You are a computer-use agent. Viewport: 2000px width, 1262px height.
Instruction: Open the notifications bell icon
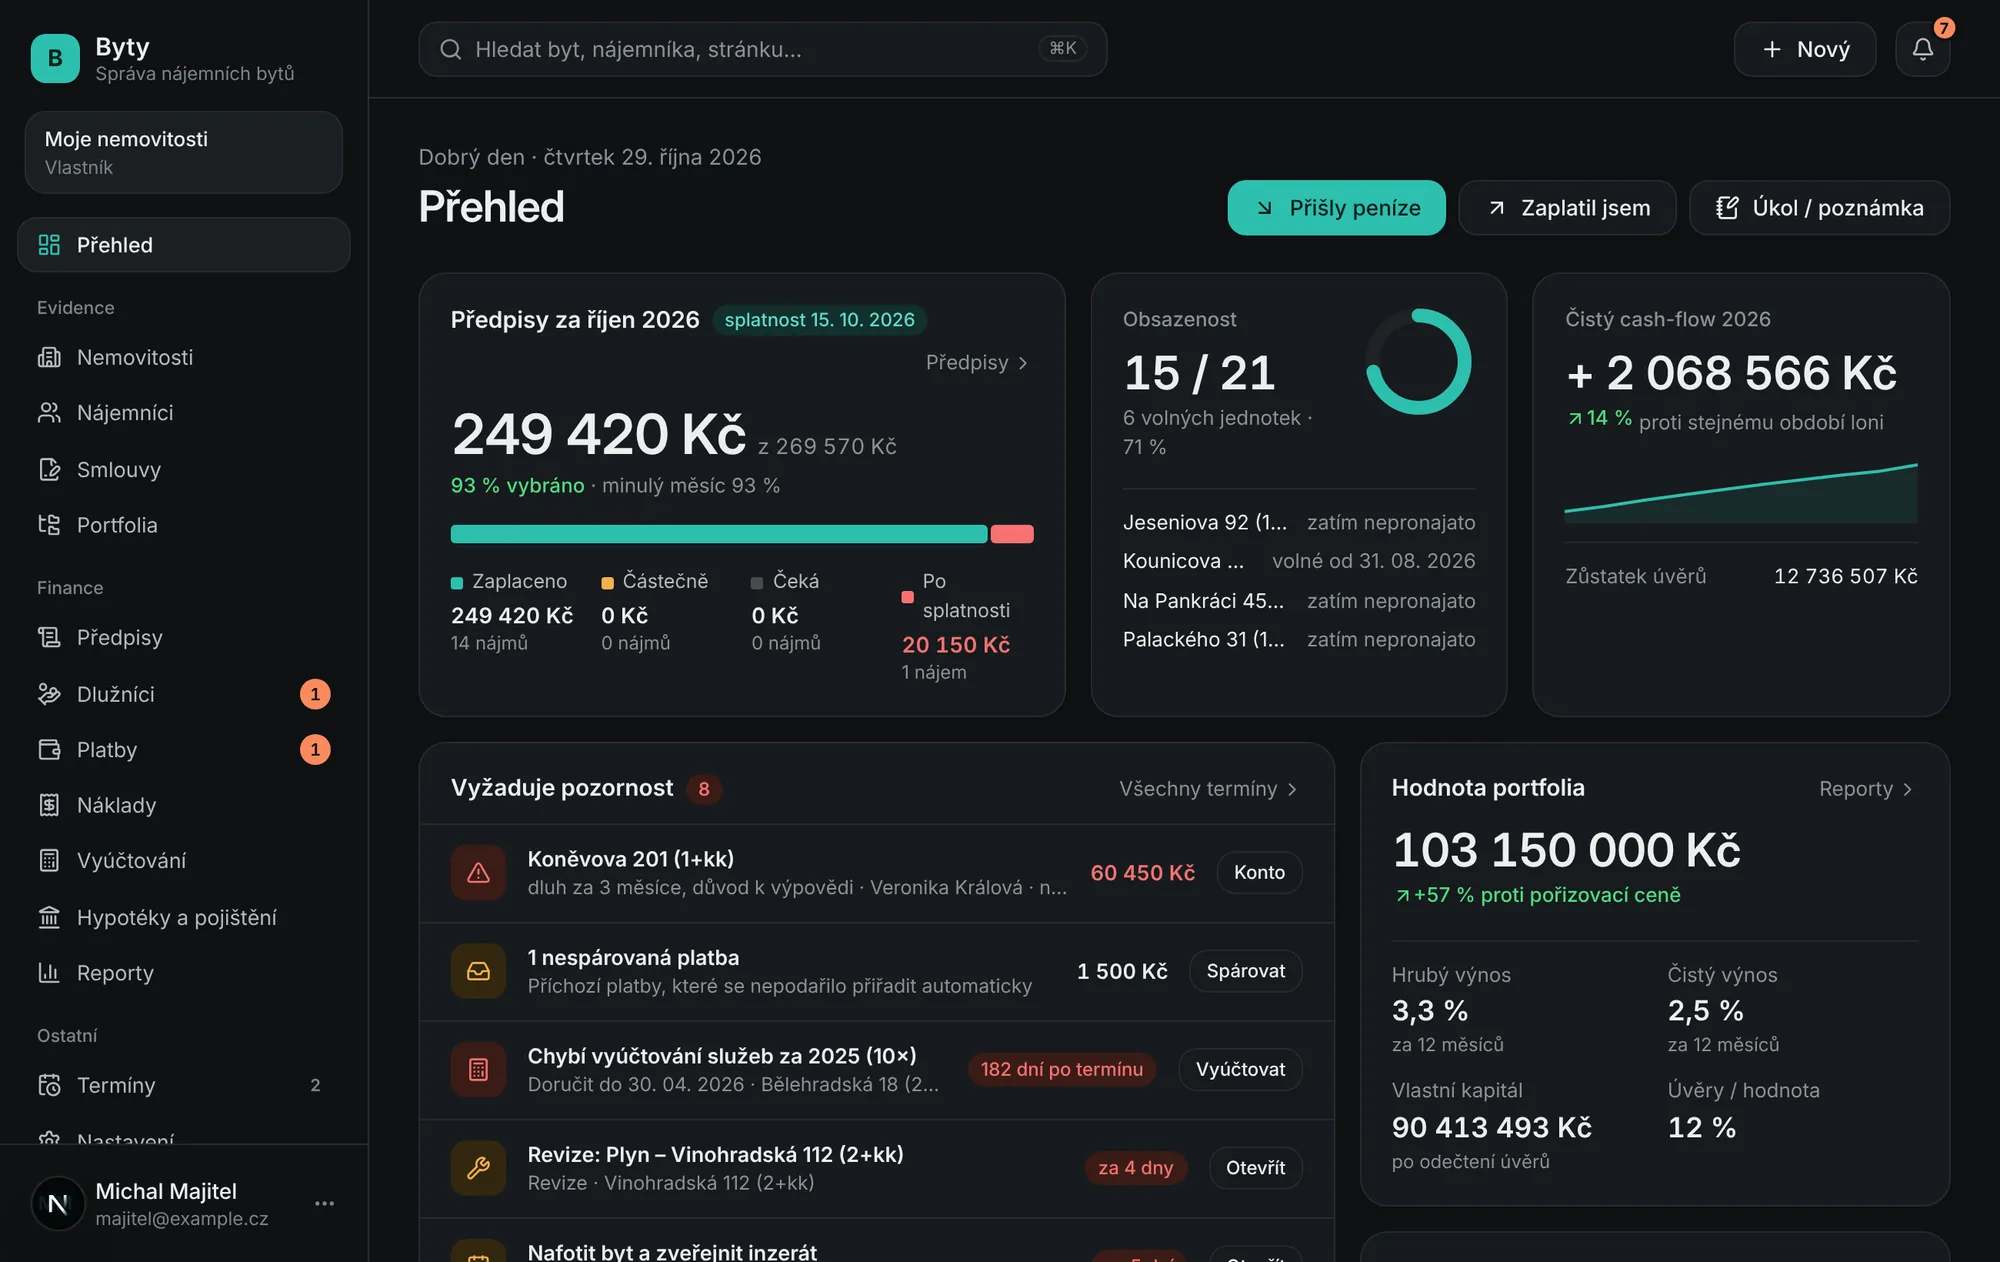click(1922, 49)
